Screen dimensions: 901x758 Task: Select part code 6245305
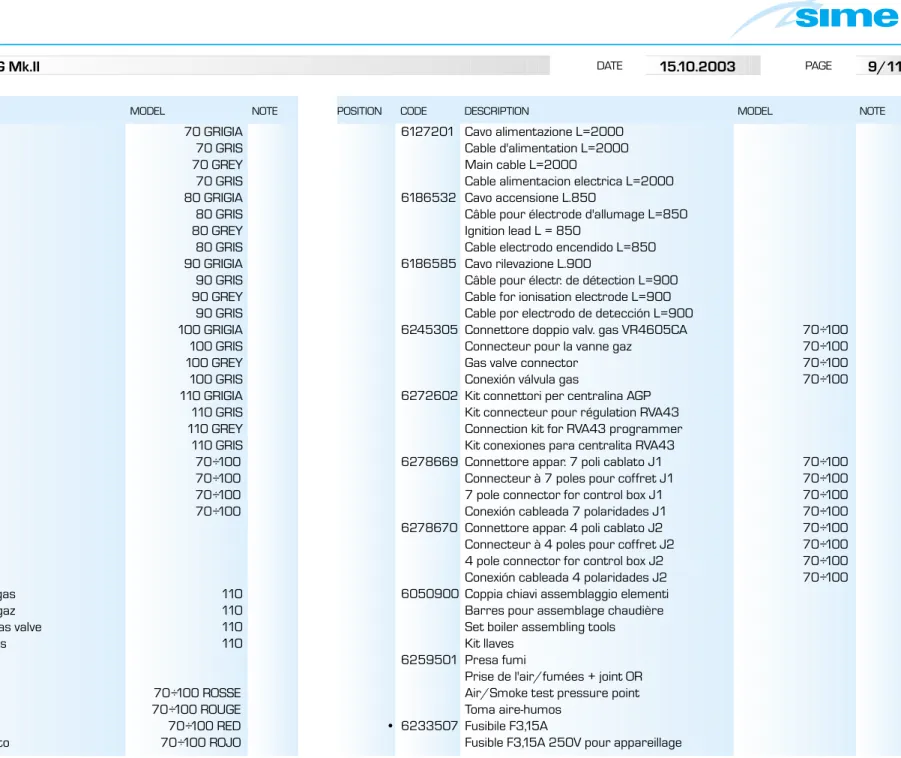coord(429,330)
